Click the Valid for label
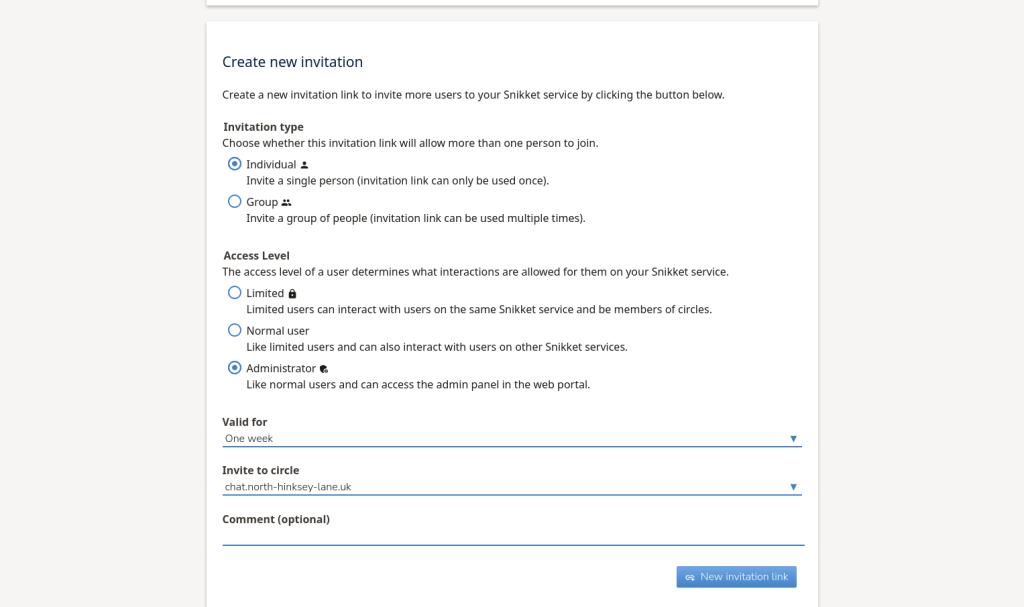 (245, 422)
